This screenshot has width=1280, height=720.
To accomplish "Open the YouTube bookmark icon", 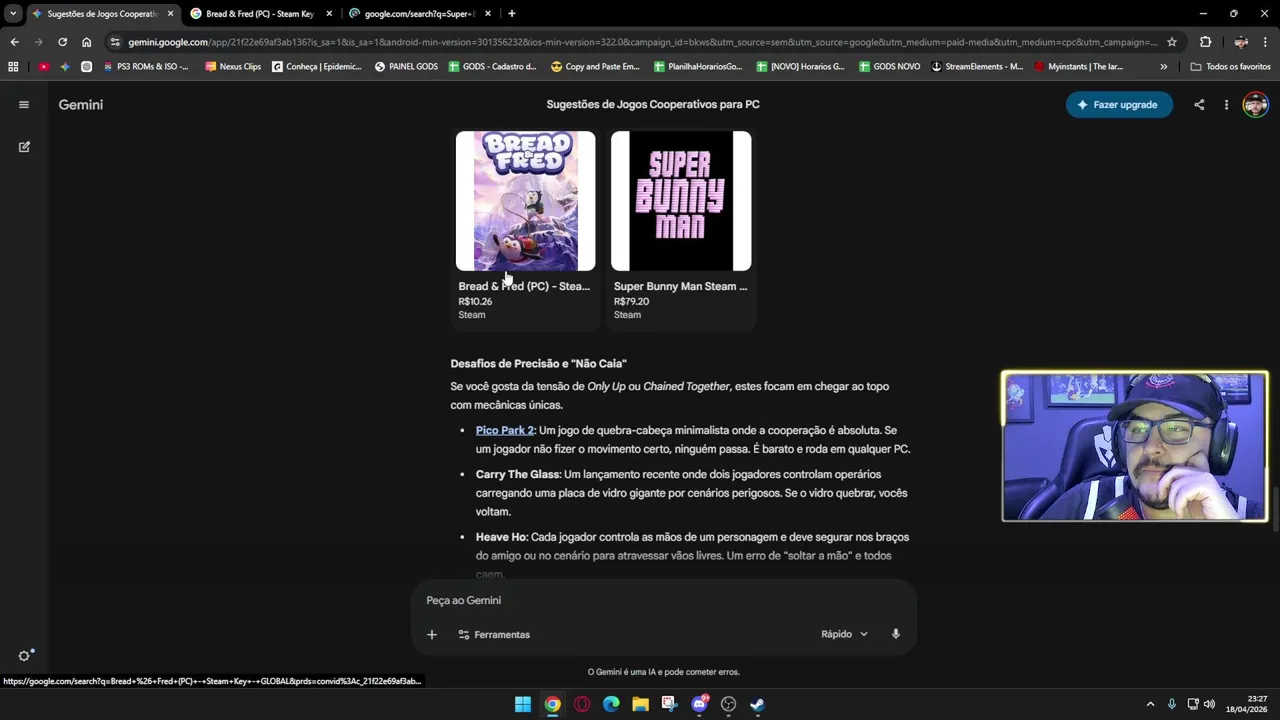I will 43,67.
